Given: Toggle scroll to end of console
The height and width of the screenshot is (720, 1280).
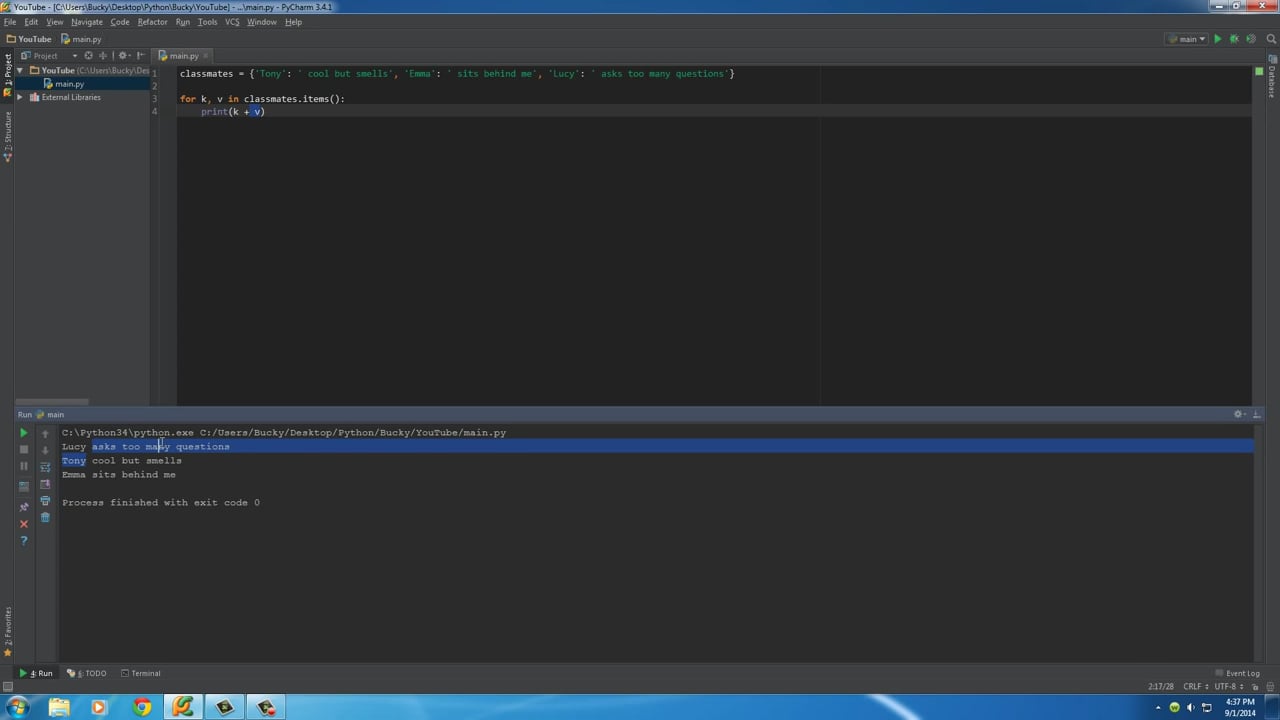Looking at the screenshot, I should 45,484.
